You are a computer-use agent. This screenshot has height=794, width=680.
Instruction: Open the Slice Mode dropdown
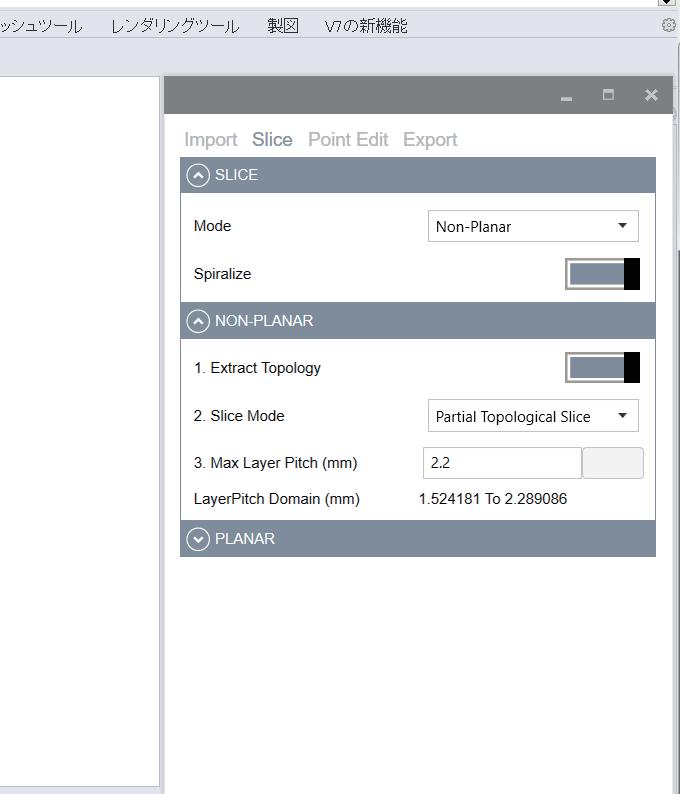[533, 416]
